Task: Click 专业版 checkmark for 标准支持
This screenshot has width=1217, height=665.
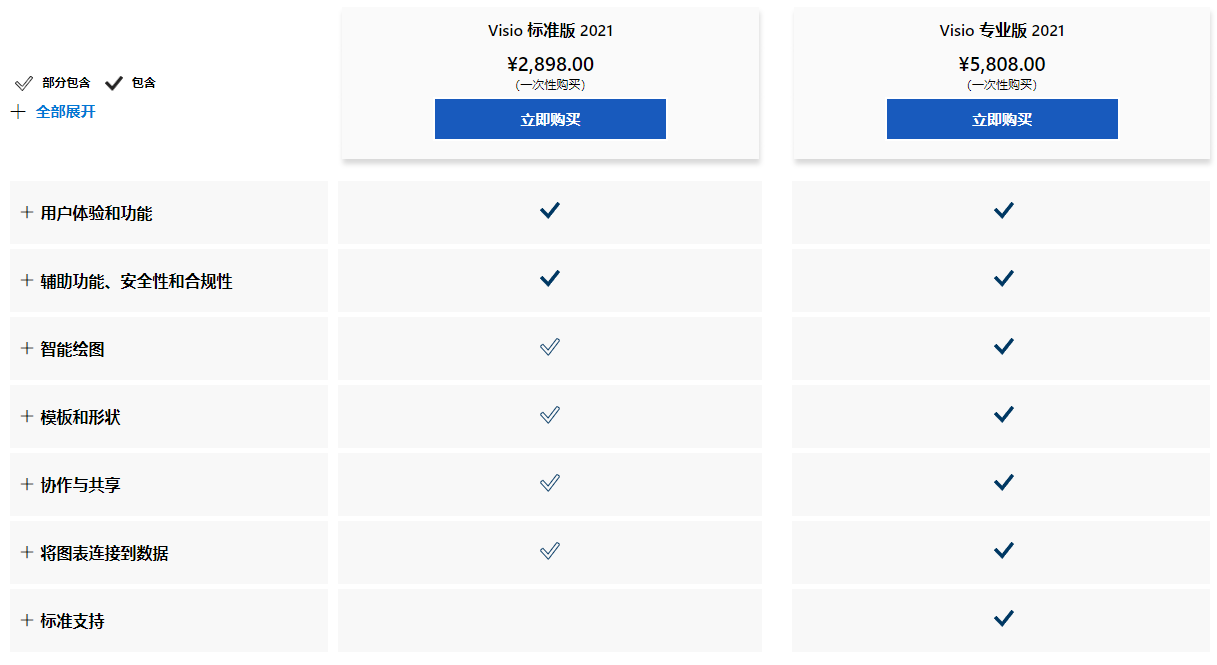Action: pyautogui.click(x=1004, y=619)
